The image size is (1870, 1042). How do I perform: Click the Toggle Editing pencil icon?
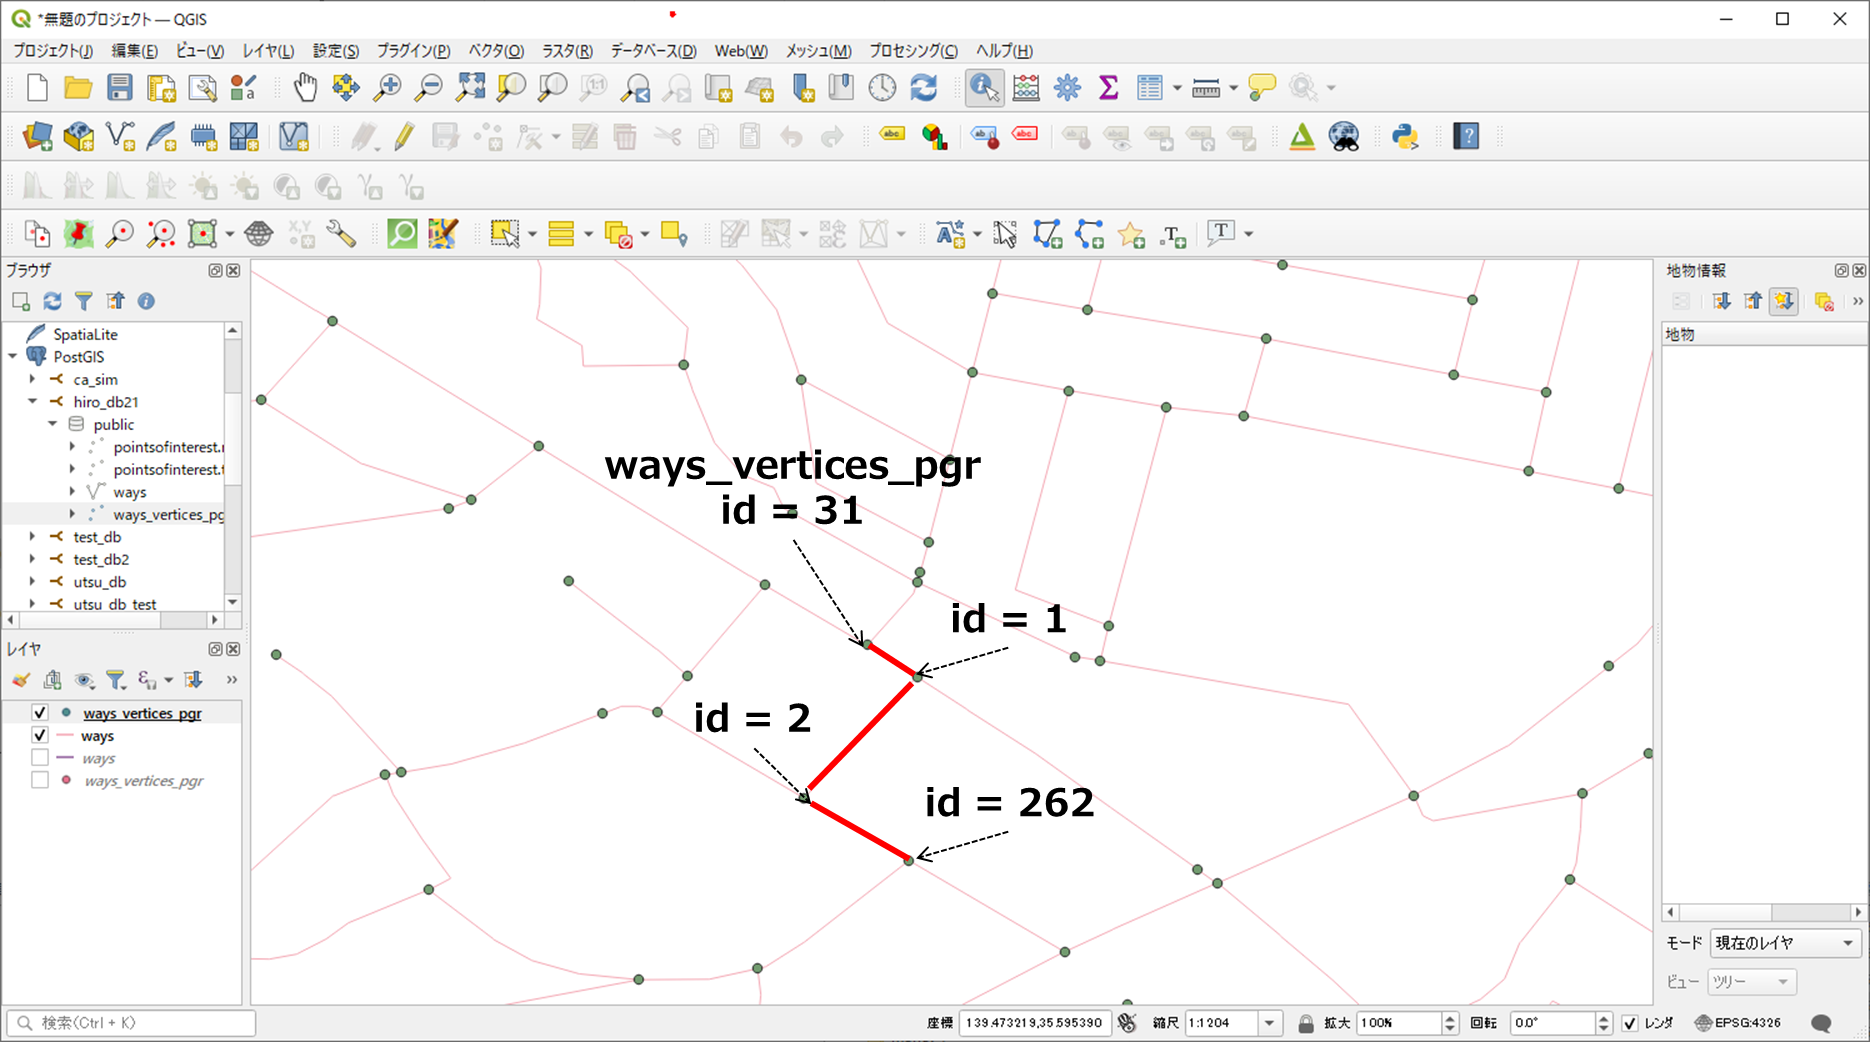(404, 136)
